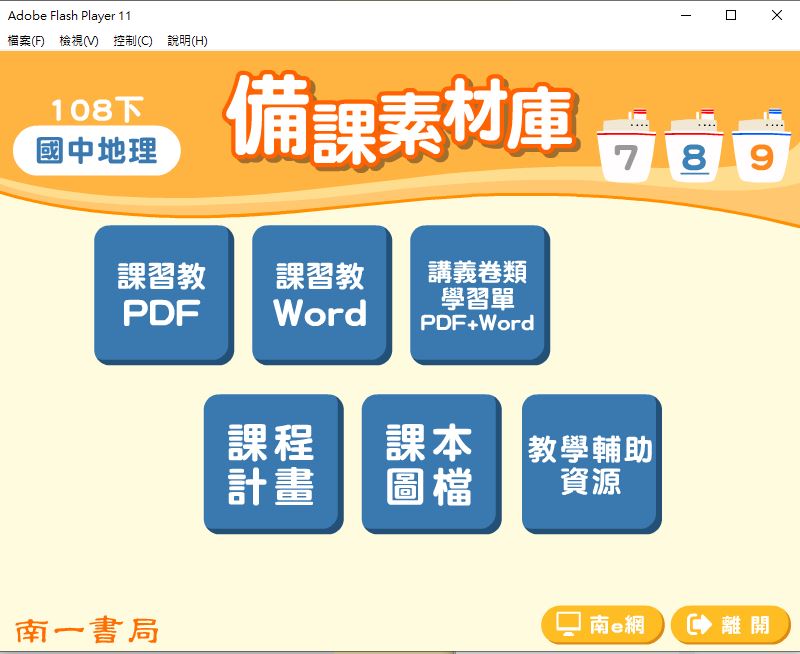Image resolution: width=800 pixels, height=654 pixels.
Task: Open the 檔案(F) menu
Action: [x=26, y=41]
